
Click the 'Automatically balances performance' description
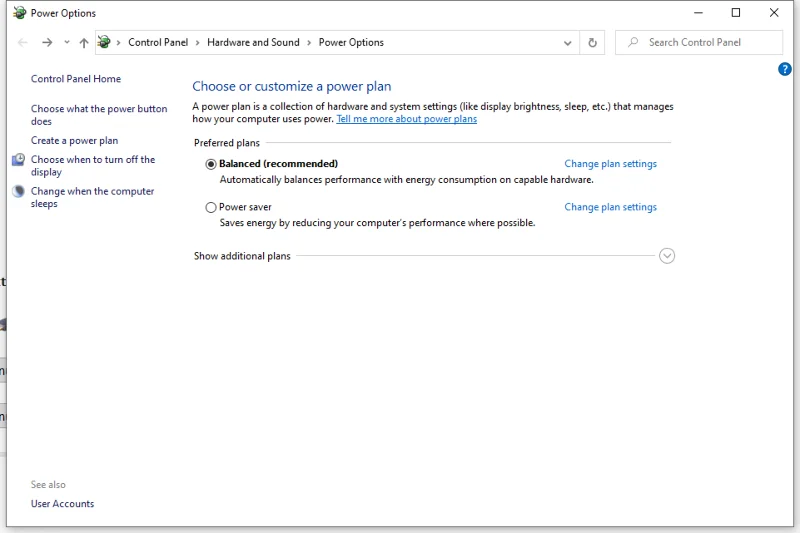[407, 180]
